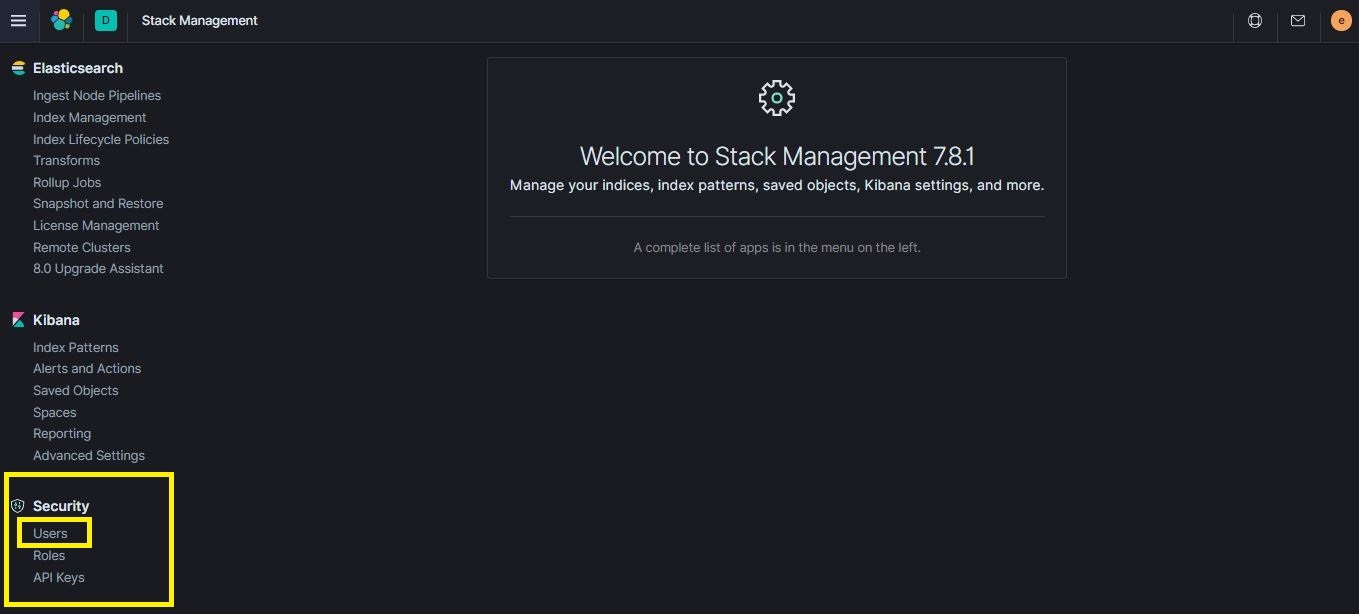Screen dimensions: 1359x614
Task: Click 'Manage your indices, index patterns' subtitle
Action: pyautogui.click(x=777, y=185)
